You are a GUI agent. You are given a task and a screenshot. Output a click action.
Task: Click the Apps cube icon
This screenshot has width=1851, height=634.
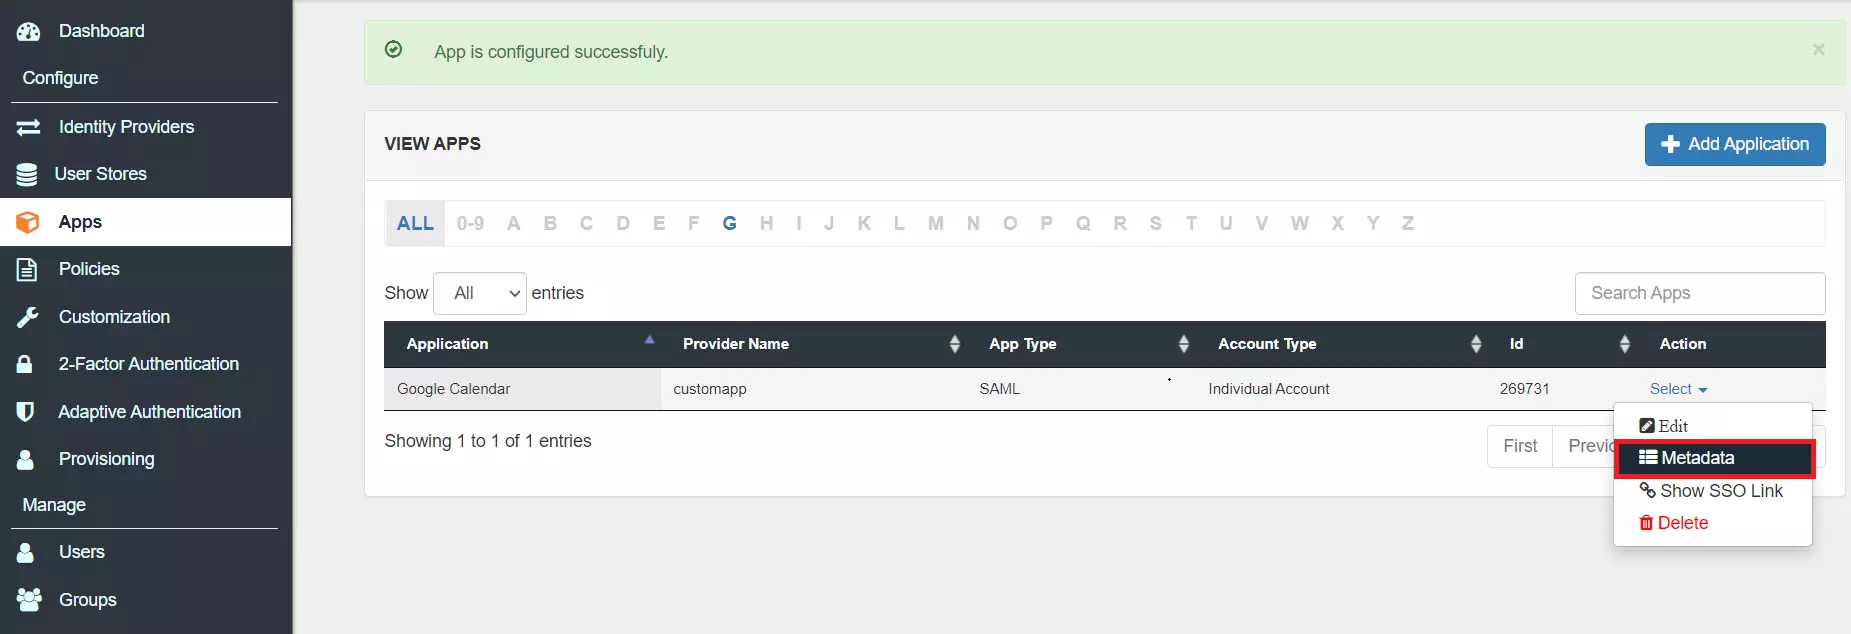point(28,222)
